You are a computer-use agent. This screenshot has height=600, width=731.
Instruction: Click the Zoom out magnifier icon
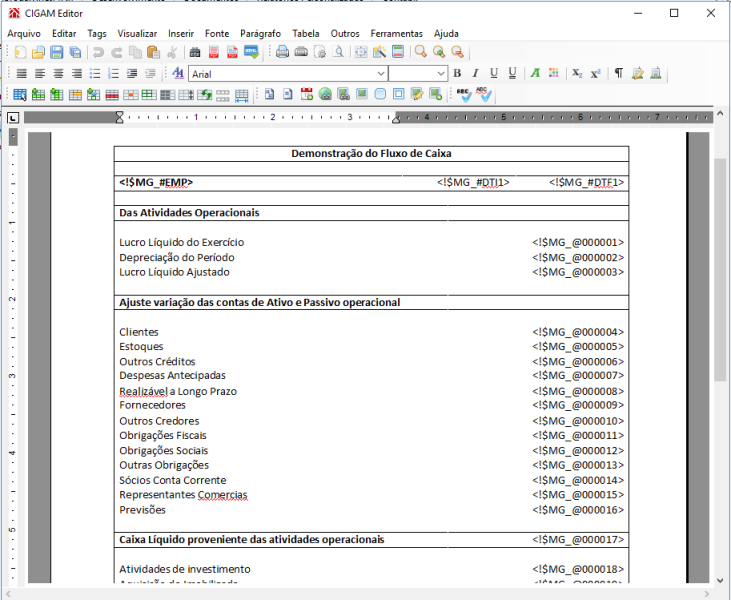457,52
